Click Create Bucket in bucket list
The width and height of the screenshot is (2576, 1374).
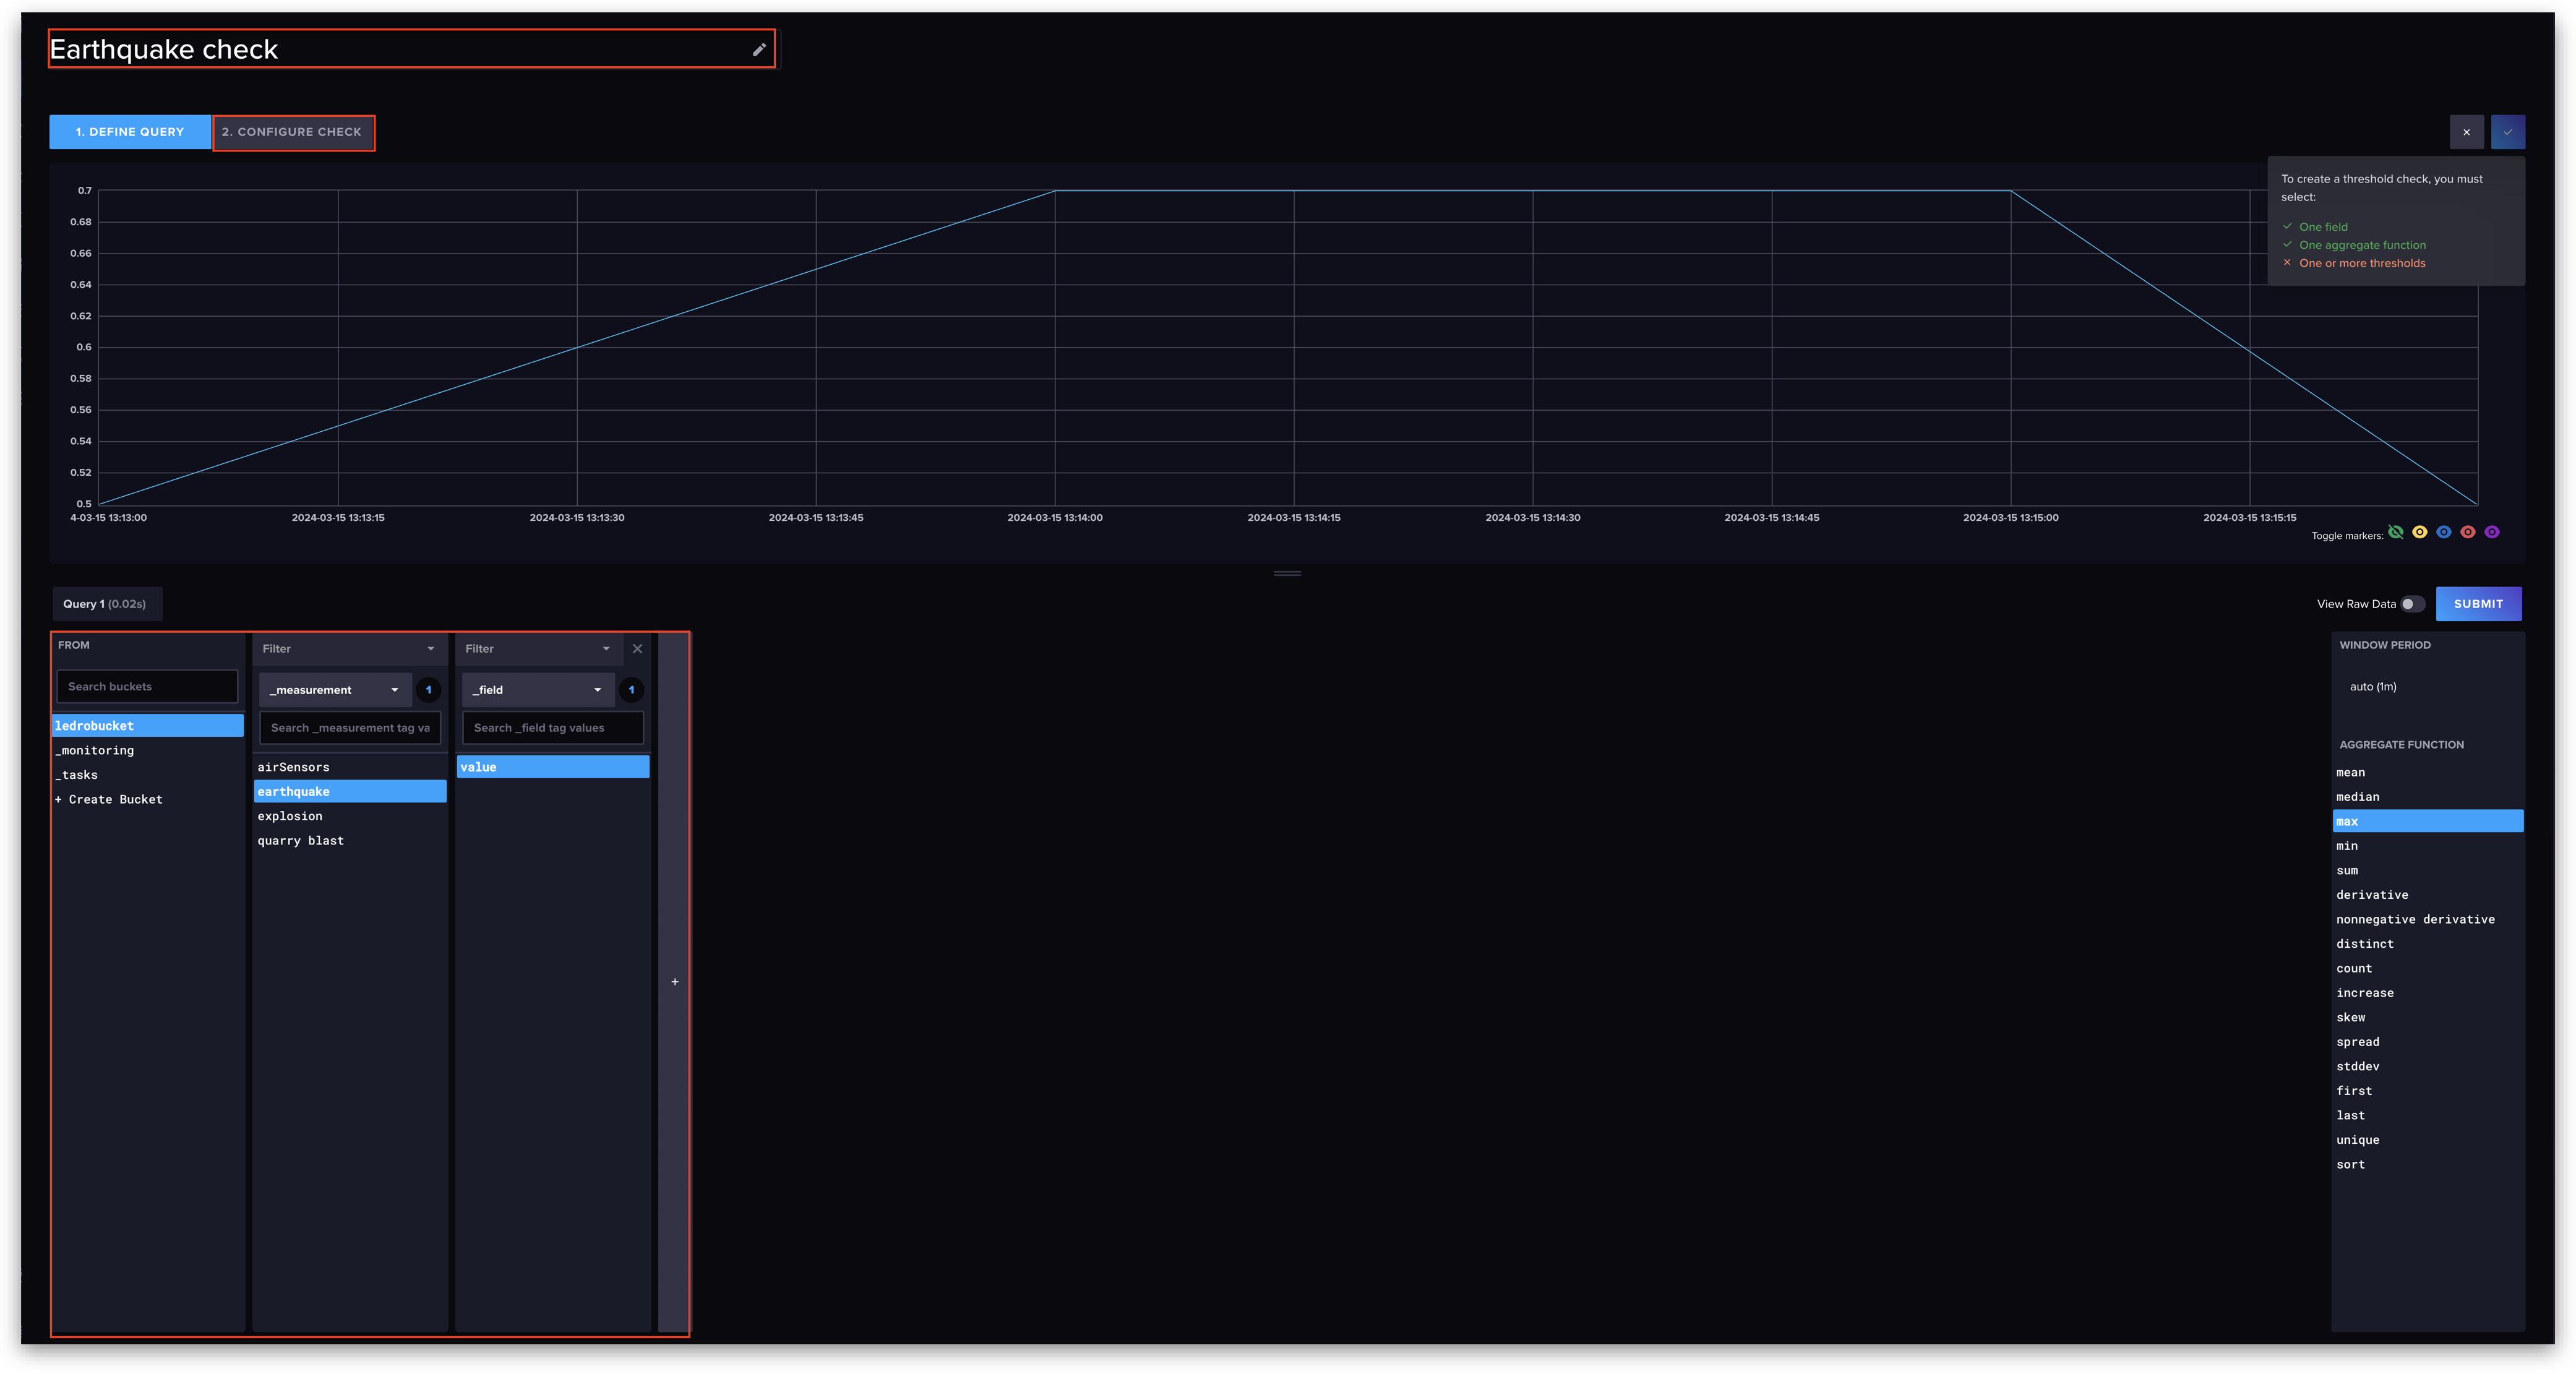tap(110, 800)
